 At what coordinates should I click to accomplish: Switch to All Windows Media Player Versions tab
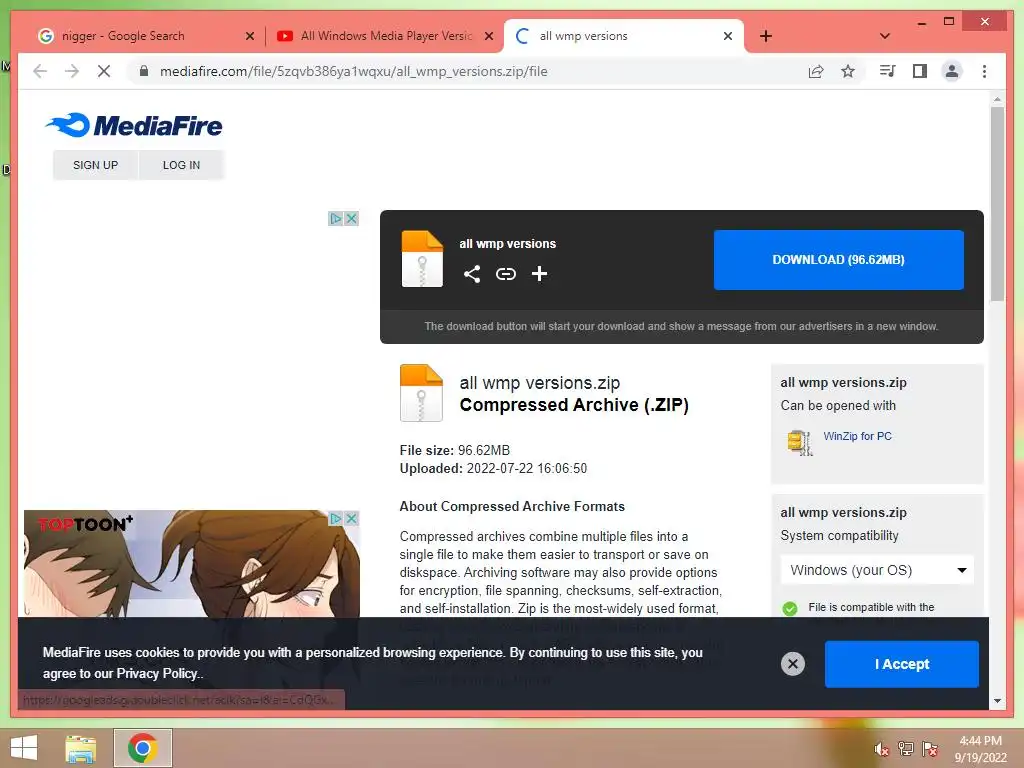386,36
